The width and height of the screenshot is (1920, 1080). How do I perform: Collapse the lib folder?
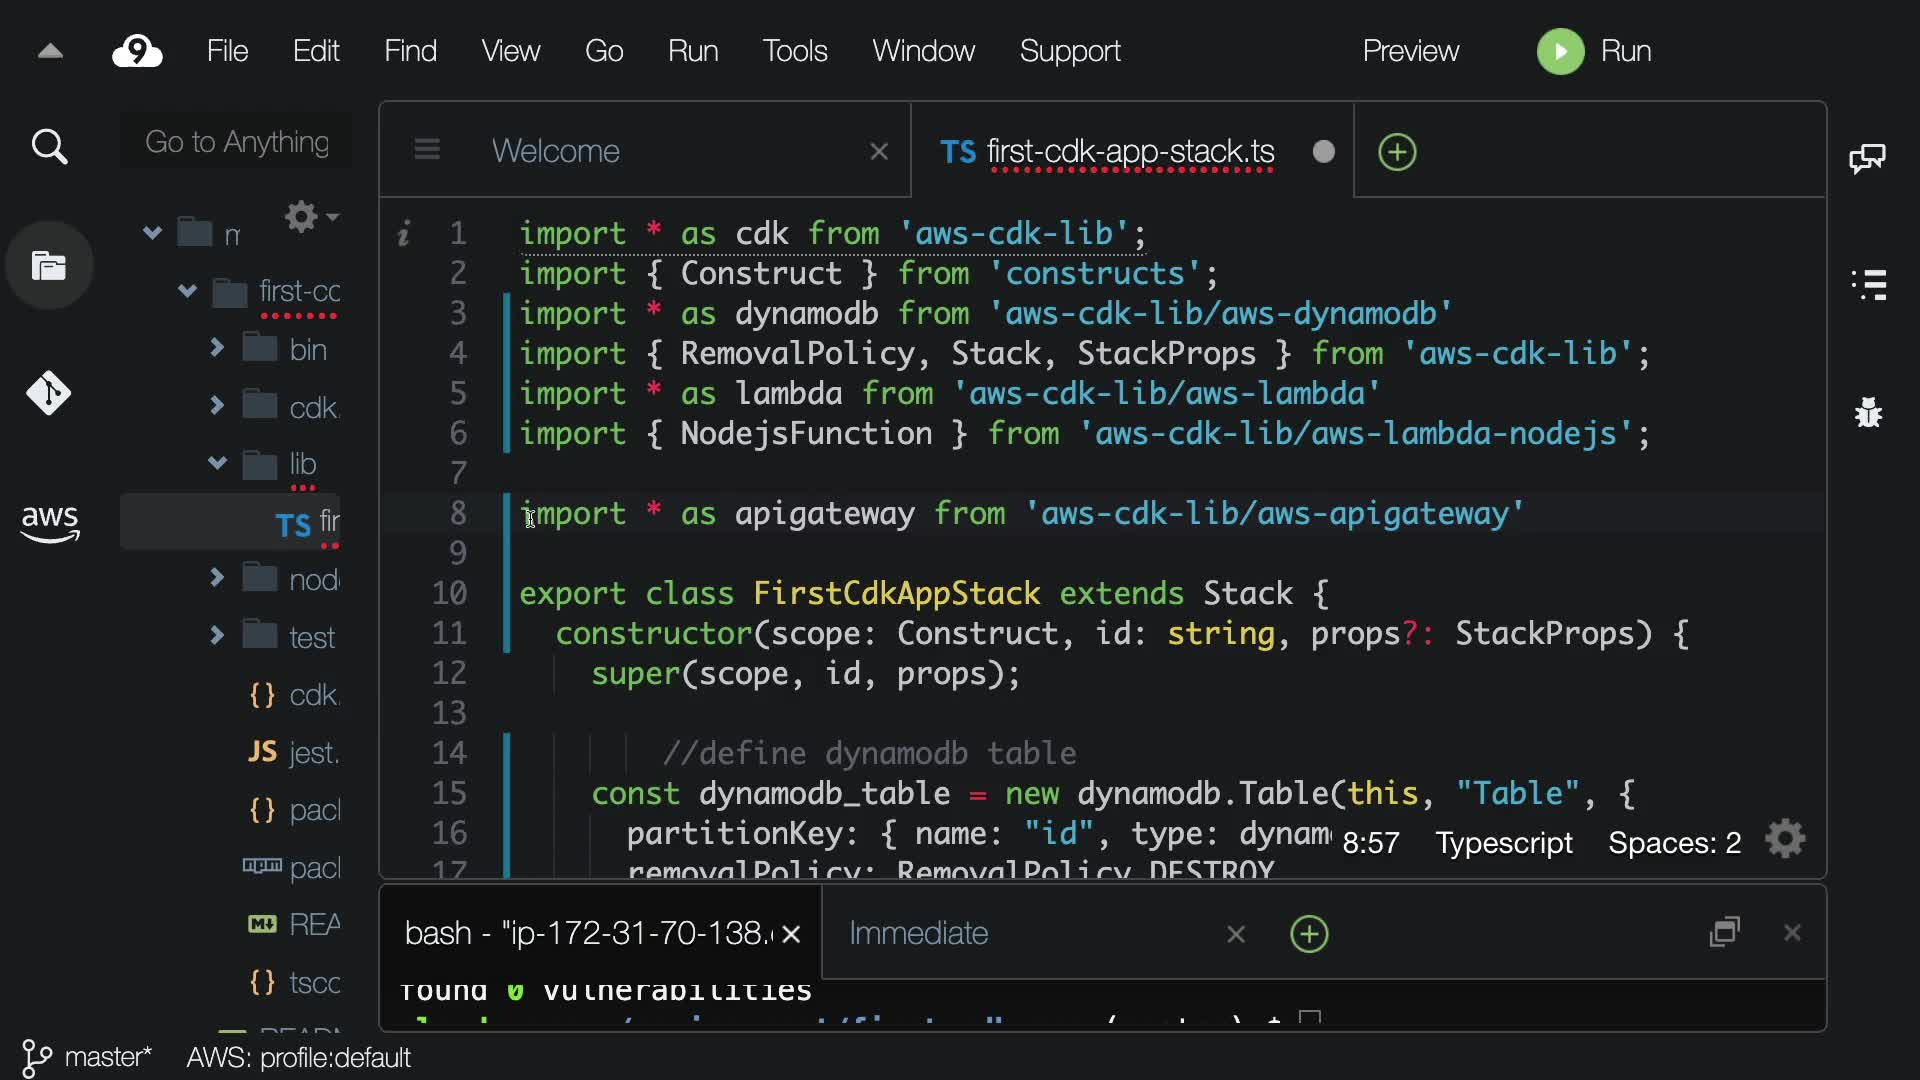coord(217,463)
